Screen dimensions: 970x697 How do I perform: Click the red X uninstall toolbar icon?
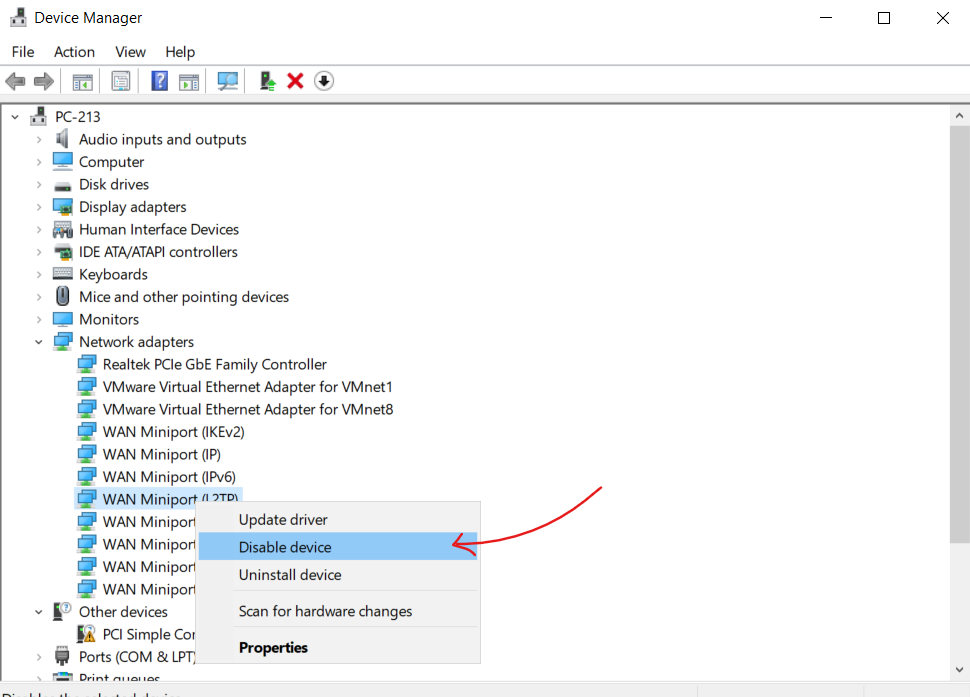pos(295,81)
